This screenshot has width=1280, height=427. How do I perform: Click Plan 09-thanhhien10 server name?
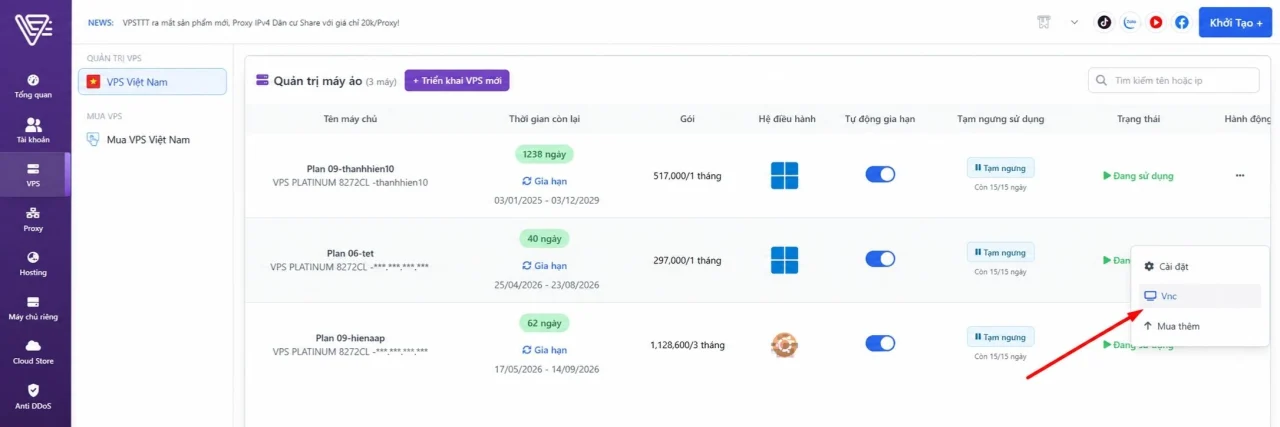tap(349, 169)
